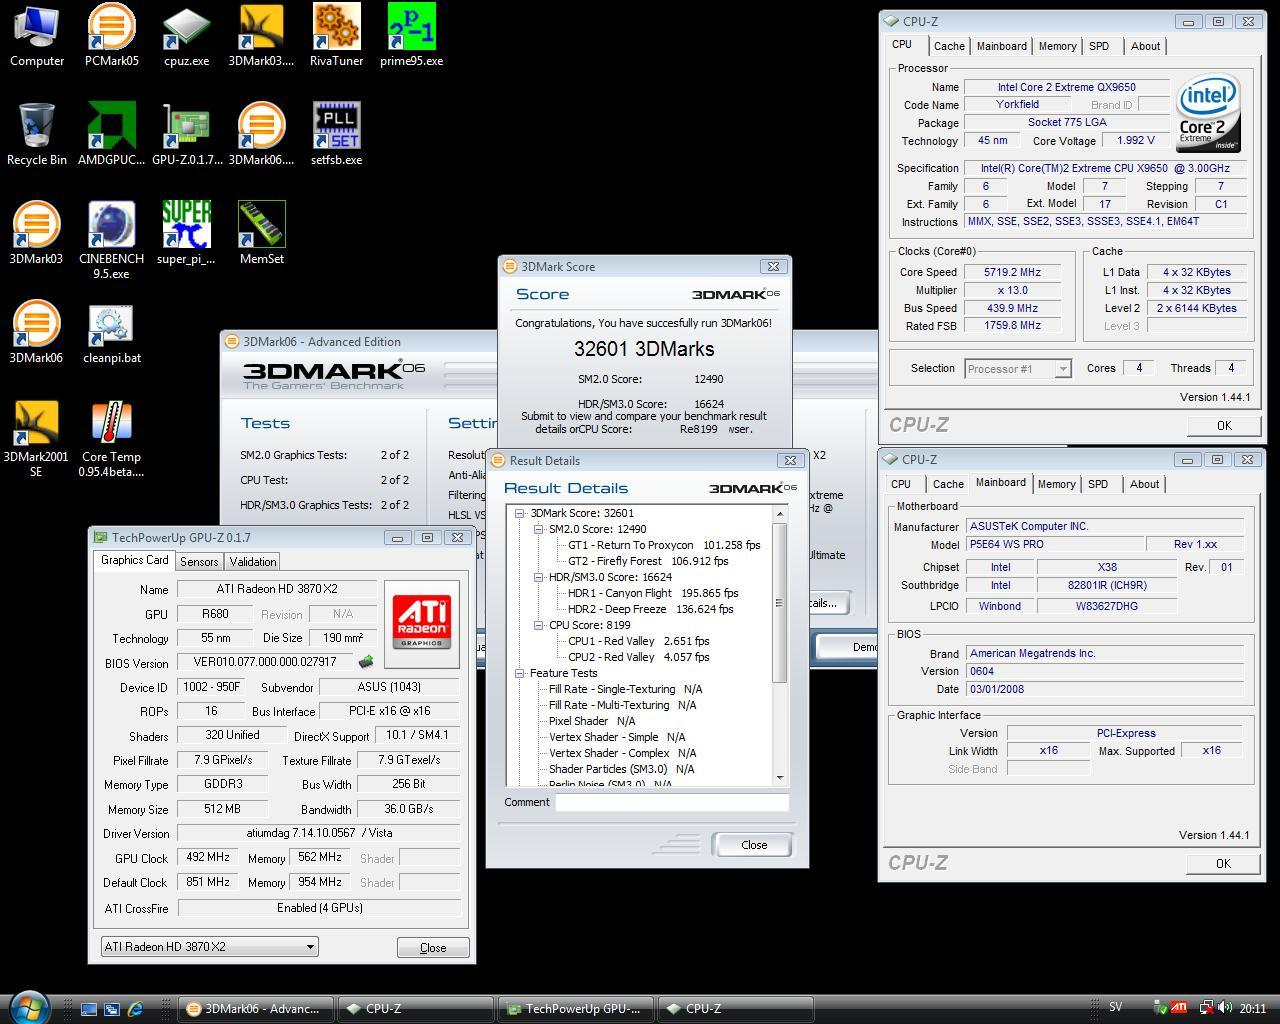1280x1024 pixels.
Task: Collapse the HDR/SM3.0 Score 16624 tree node
Action: pyautogui.click(x=538, y=577)
